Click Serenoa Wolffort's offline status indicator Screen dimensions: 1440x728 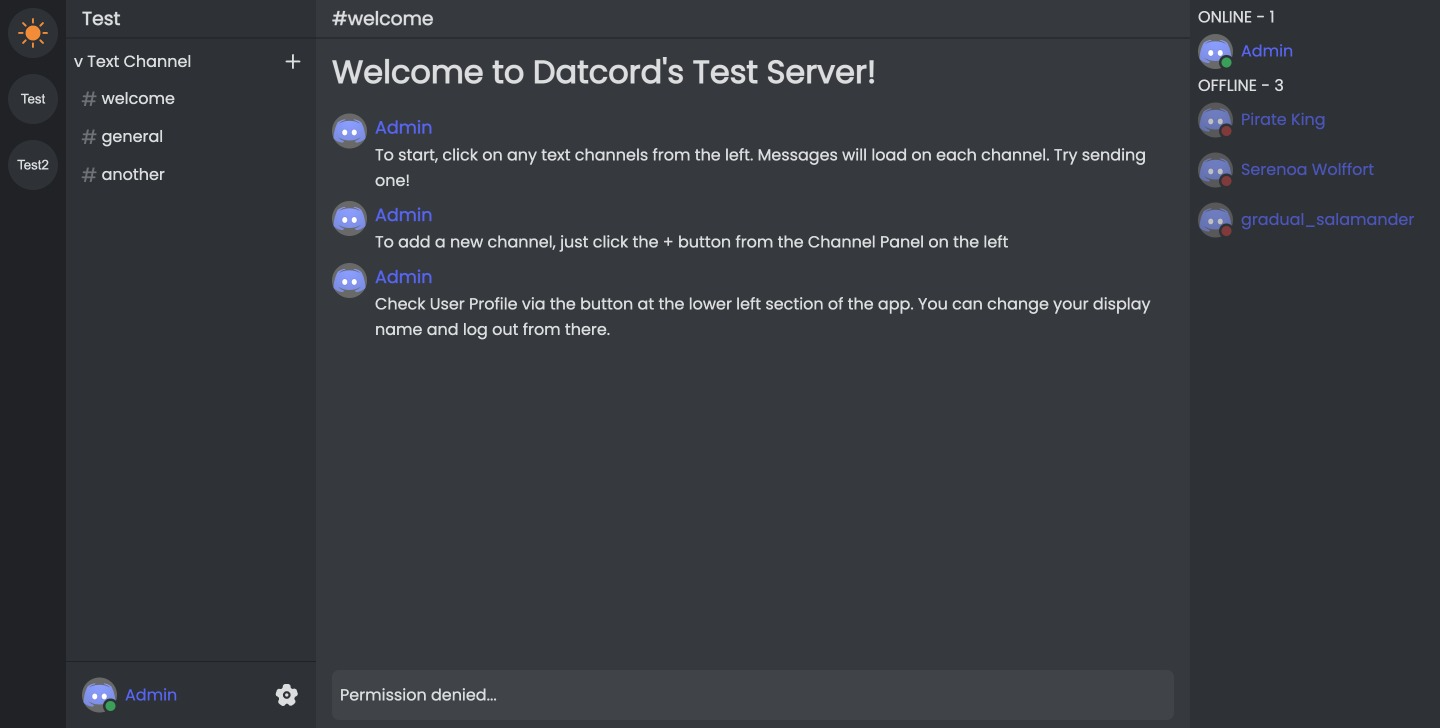[1226, 181]
